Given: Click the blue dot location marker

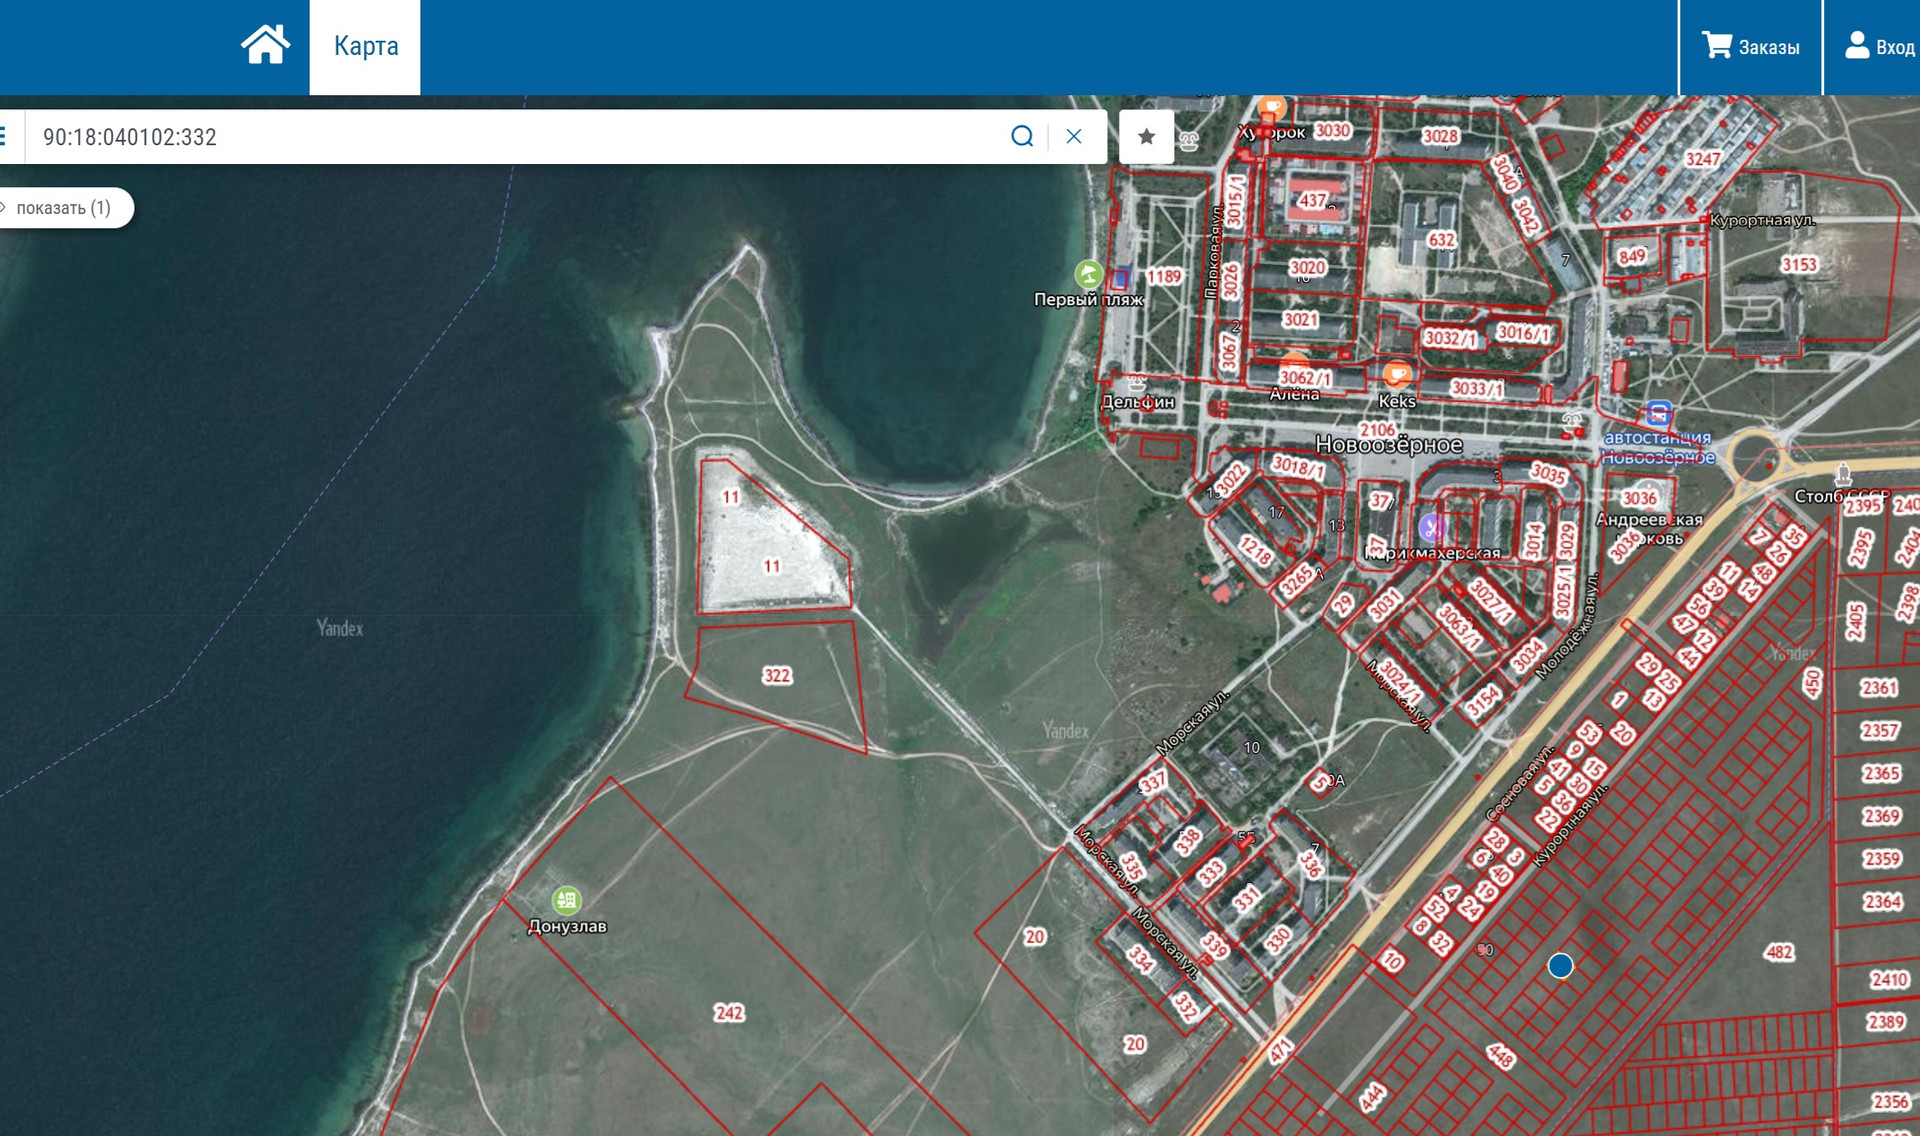Looking at the screenshot, I should point(1560,965).
